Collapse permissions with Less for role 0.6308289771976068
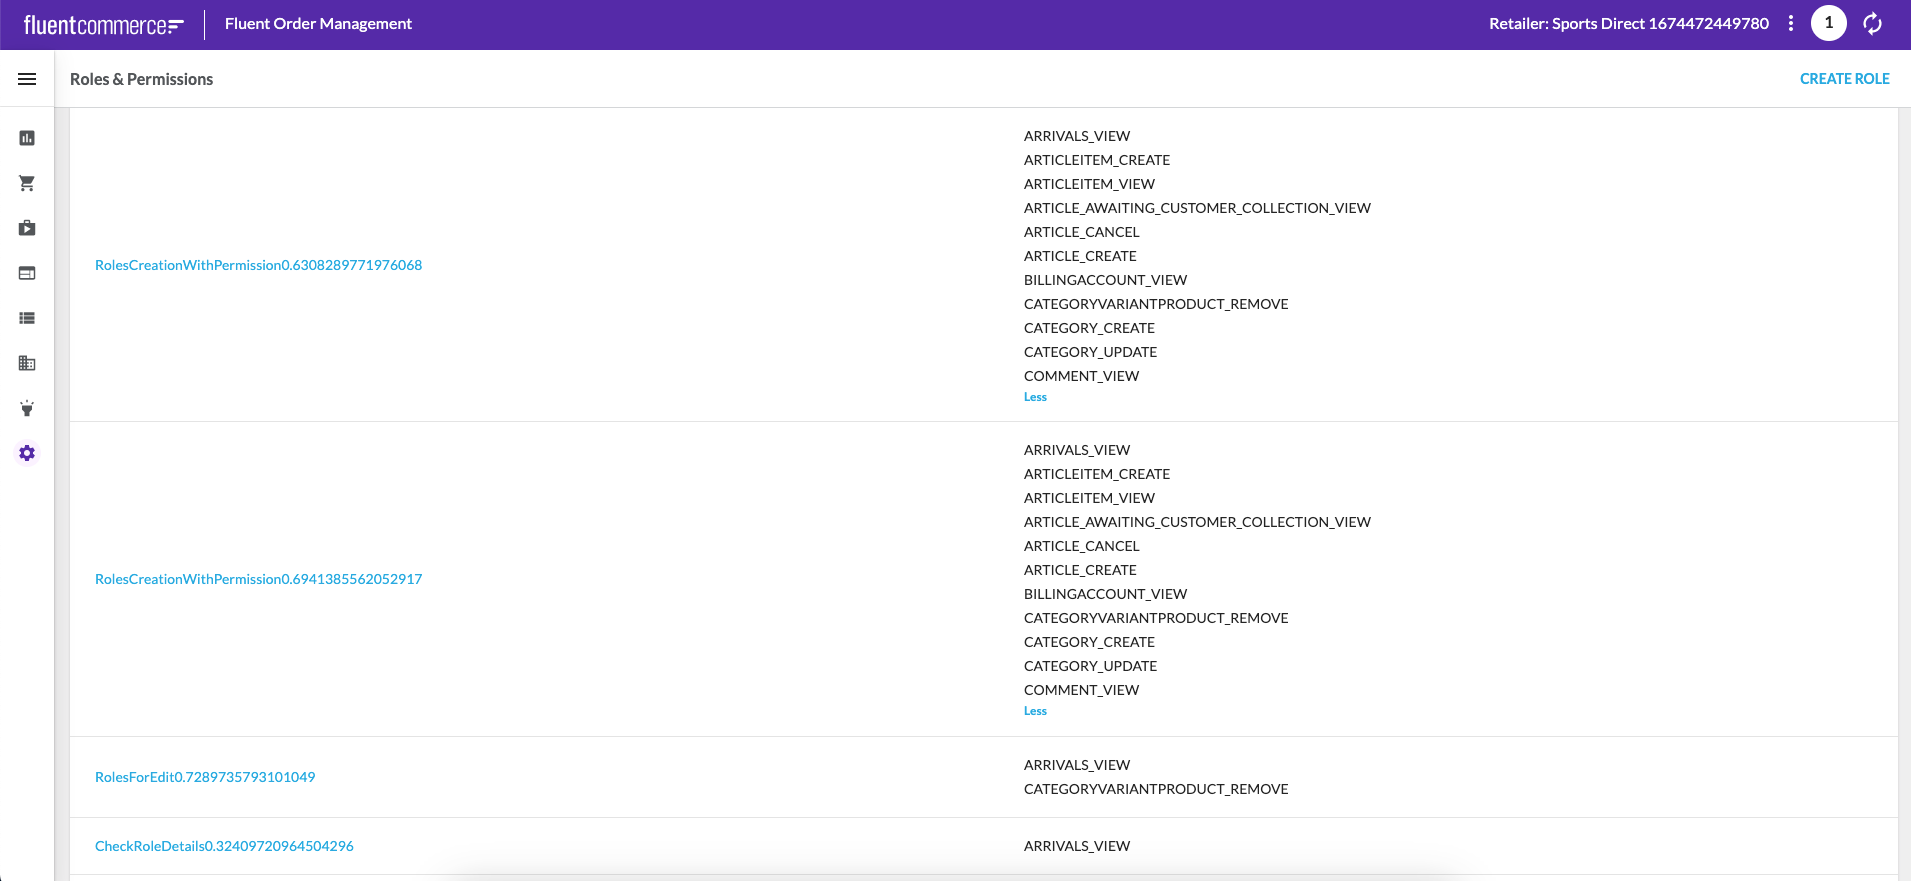 tap(1035, 397)
